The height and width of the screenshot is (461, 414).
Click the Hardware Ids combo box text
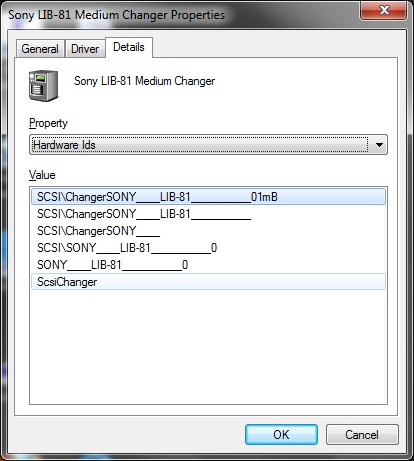point(64,145)
